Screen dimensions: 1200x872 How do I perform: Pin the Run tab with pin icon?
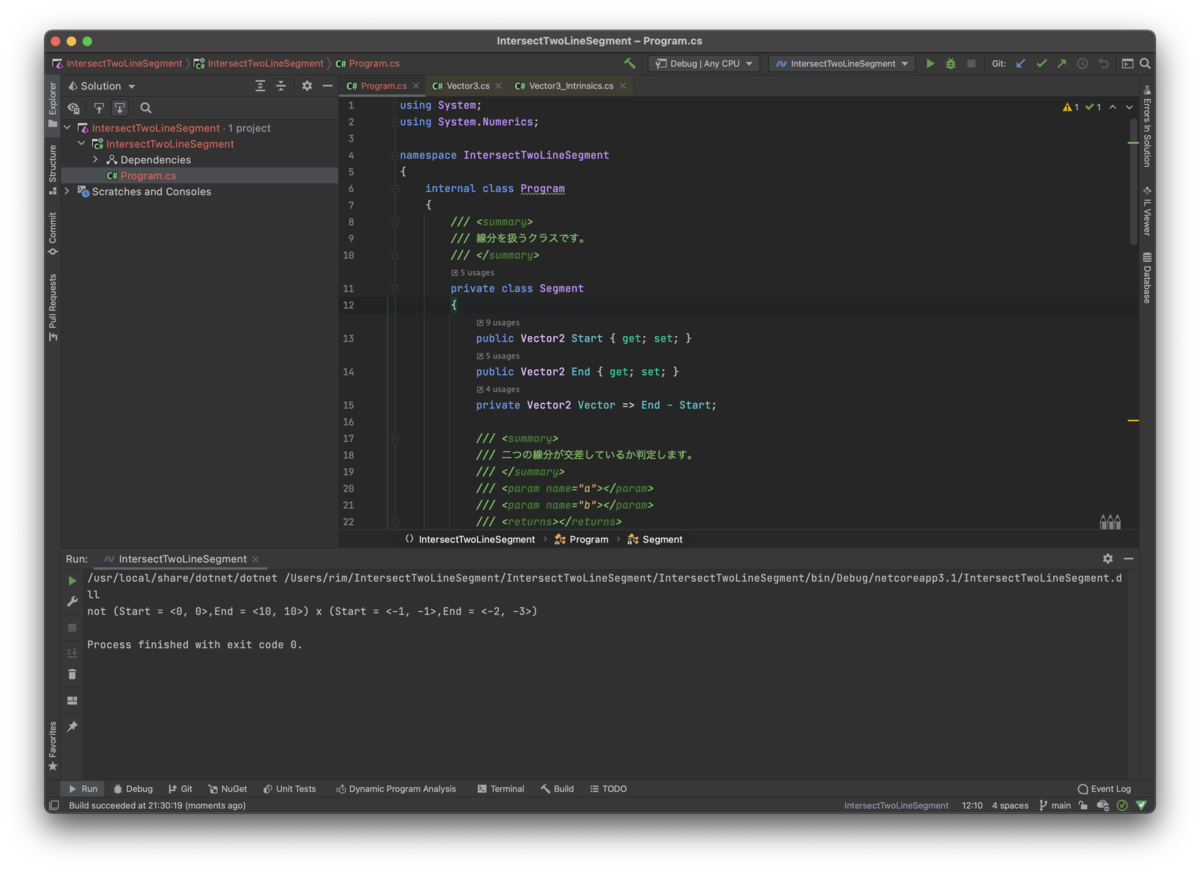(x=72, y=727)
